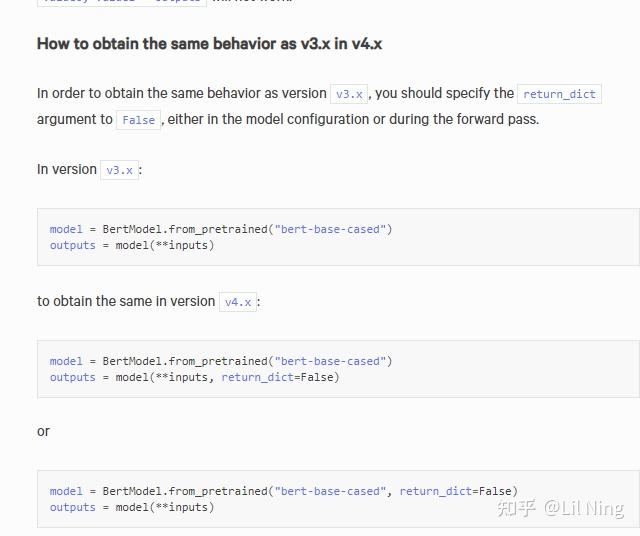This screenshot has width=640, height=536.
Task: Click 'model' variable in the third code block
Action: (x=66, y=491)
